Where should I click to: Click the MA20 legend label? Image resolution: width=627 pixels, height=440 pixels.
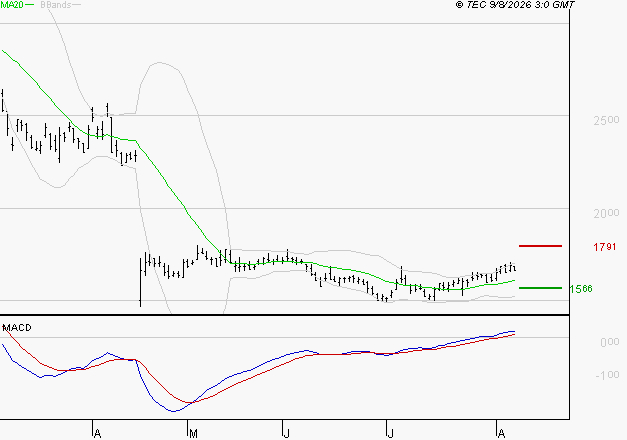[x=12, y=5]
